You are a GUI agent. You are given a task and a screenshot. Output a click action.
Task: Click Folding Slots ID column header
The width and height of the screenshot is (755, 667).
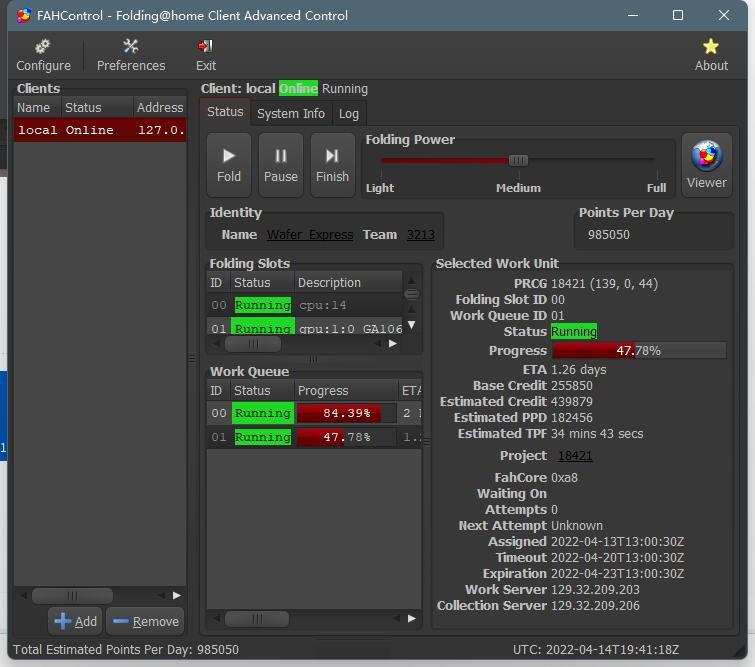218,283
